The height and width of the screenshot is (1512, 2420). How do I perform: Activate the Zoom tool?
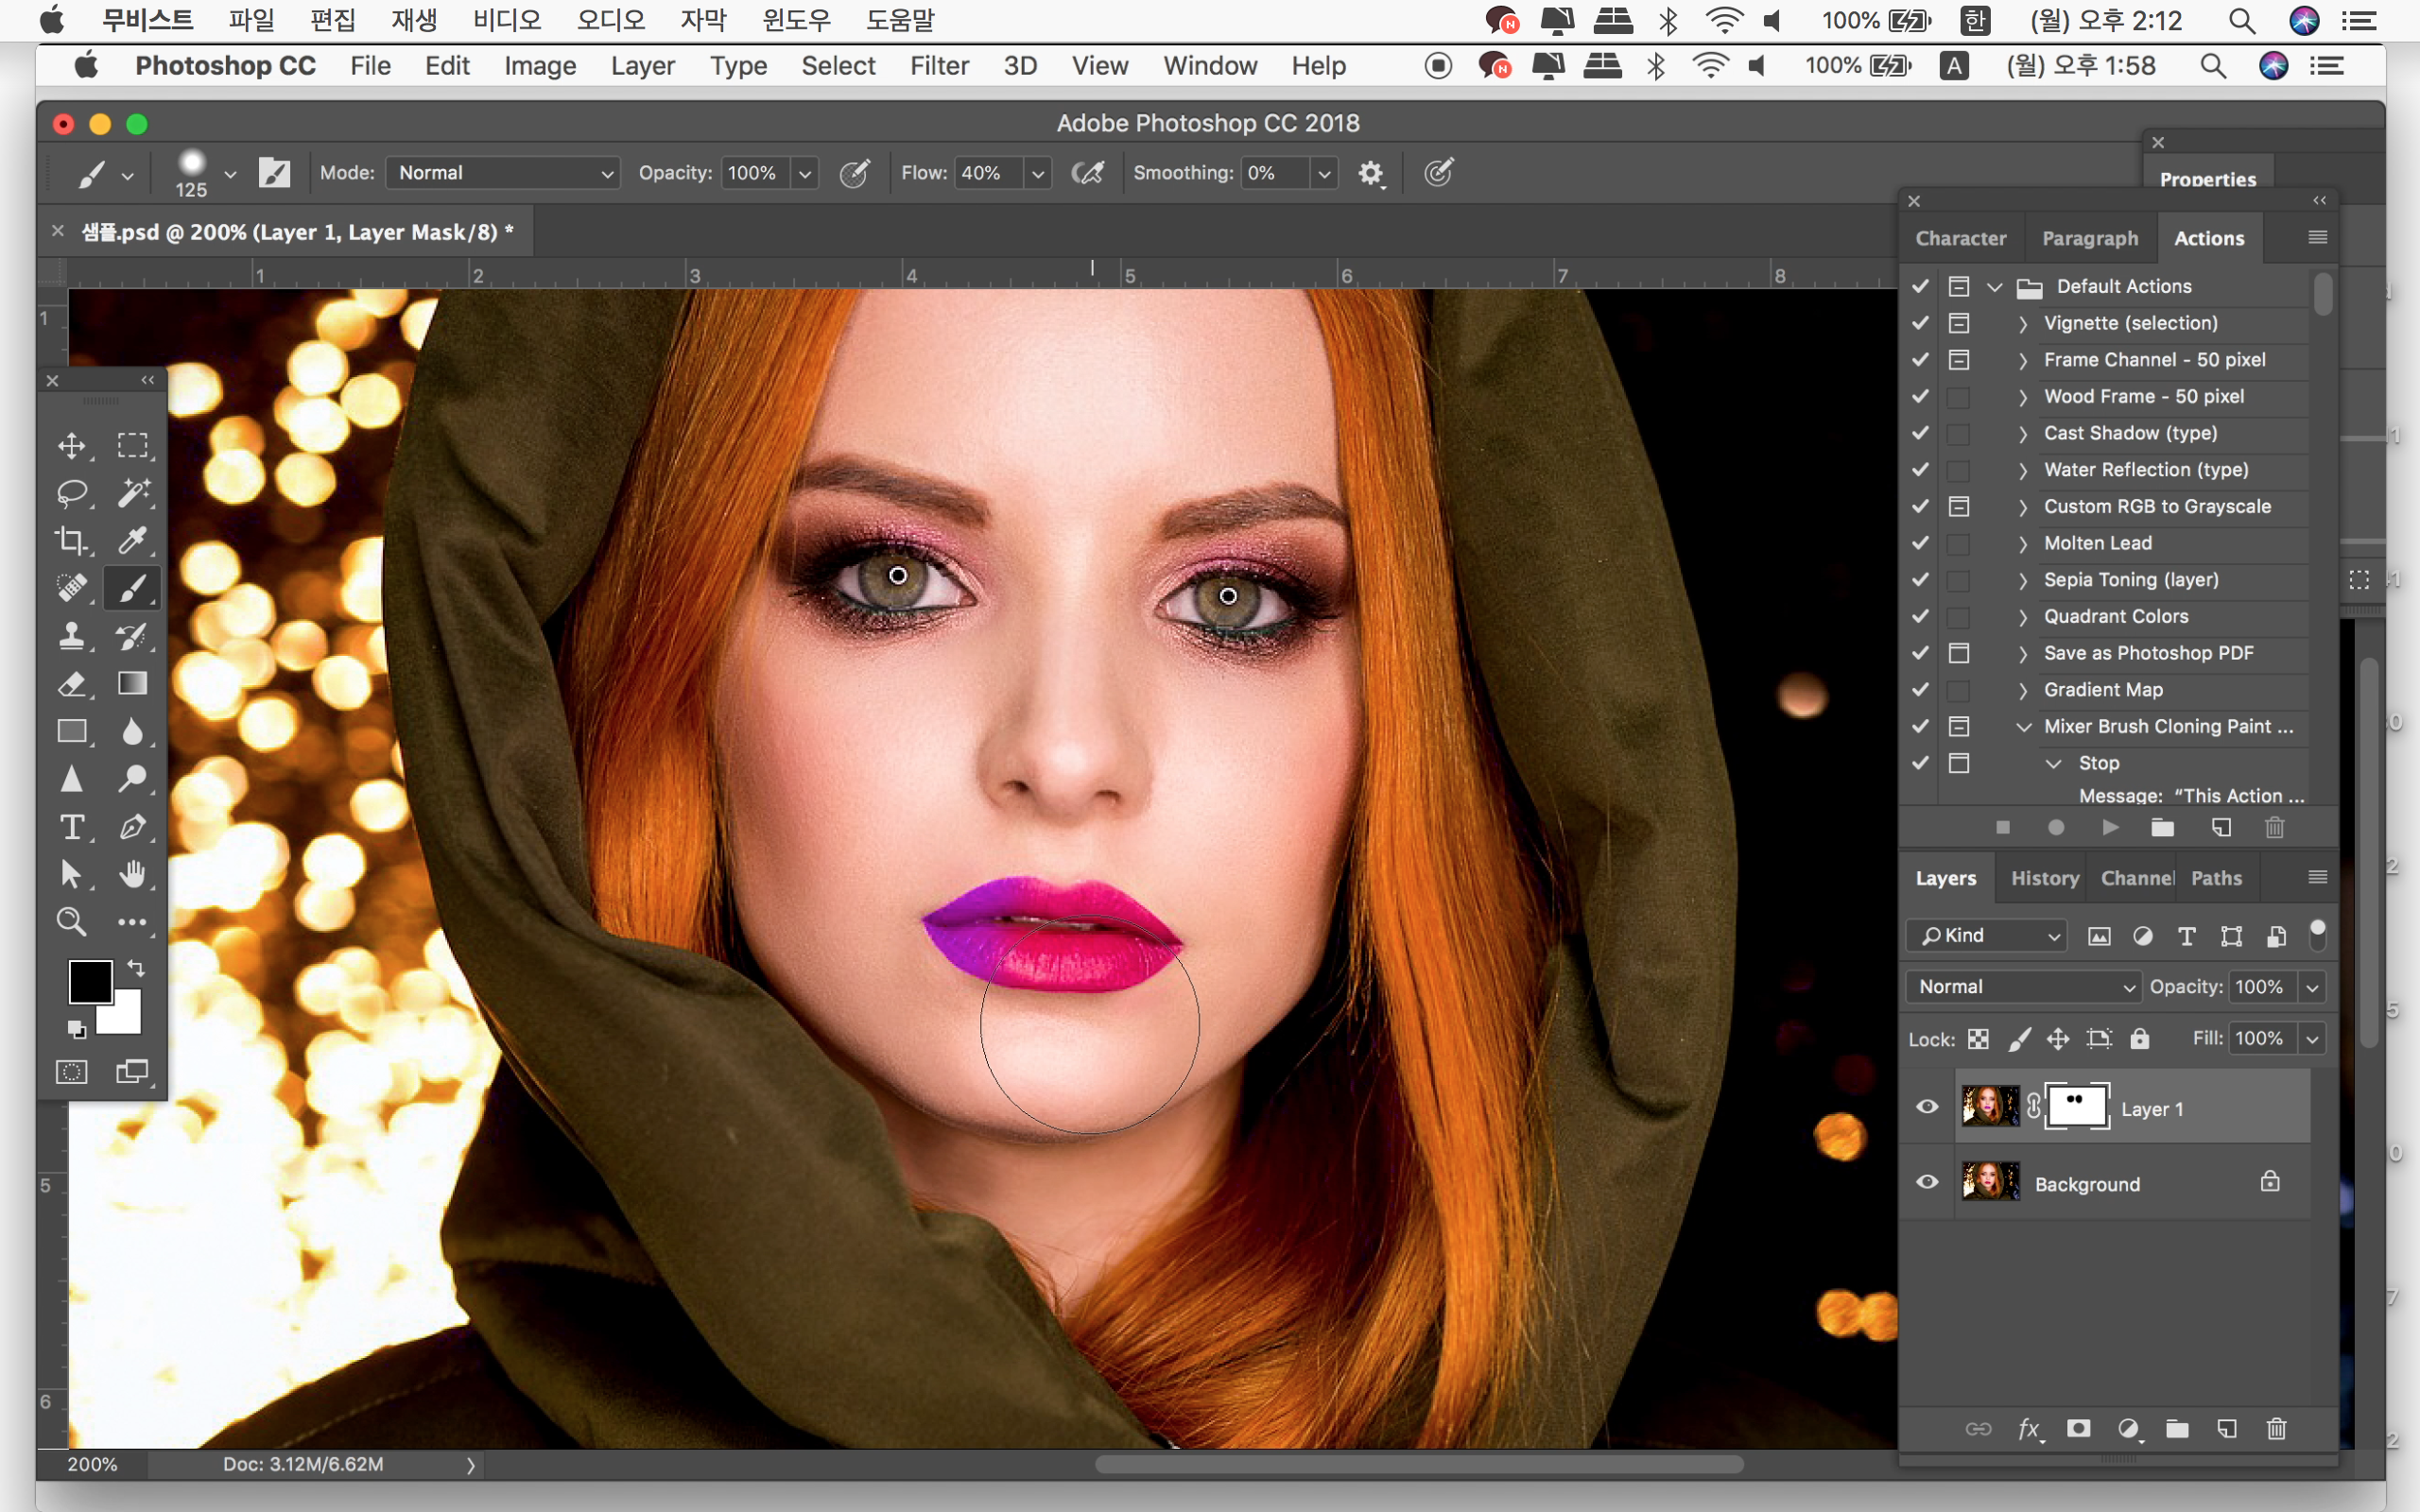71,922
